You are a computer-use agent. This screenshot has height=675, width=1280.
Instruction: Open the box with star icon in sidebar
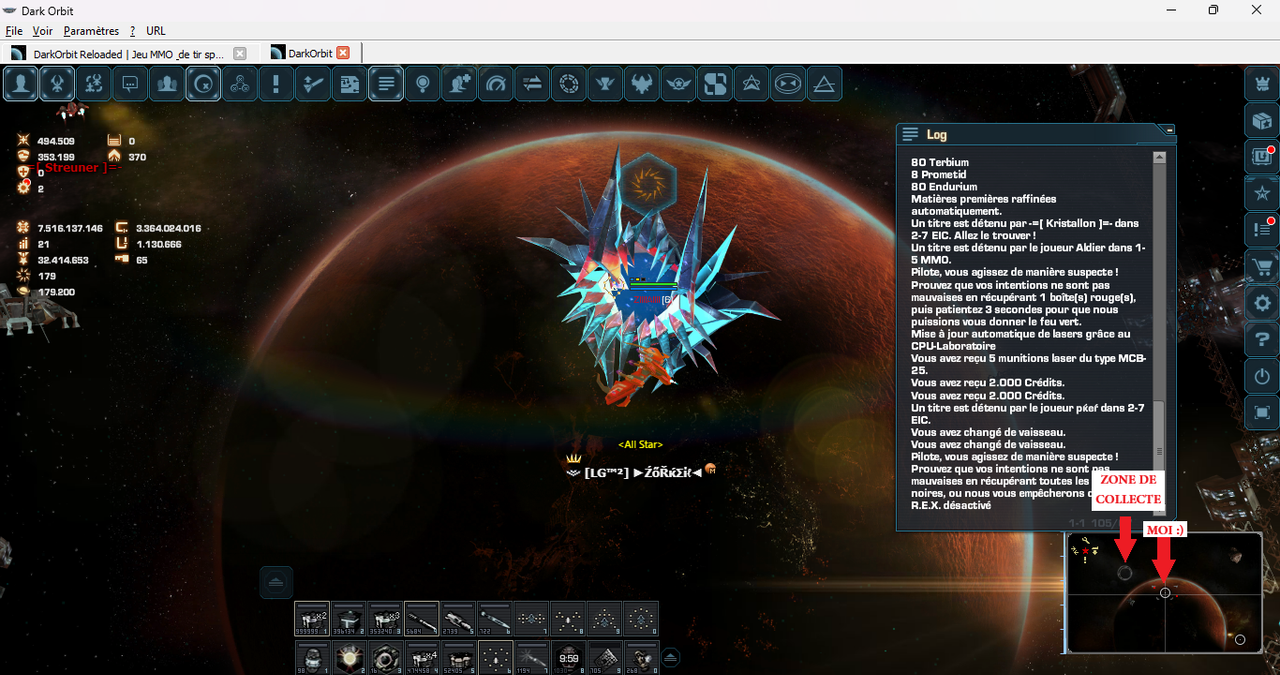(x=1261, y=121)
